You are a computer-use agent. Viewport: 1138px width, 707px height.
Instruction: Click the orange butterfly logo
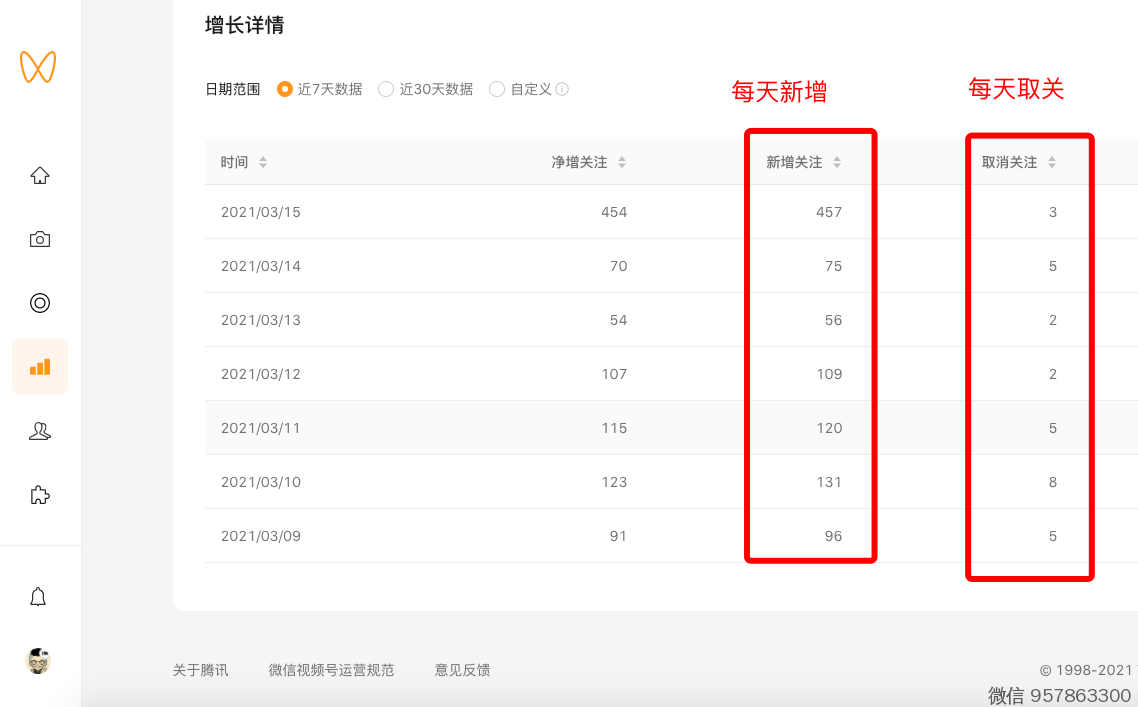(38, 67)
